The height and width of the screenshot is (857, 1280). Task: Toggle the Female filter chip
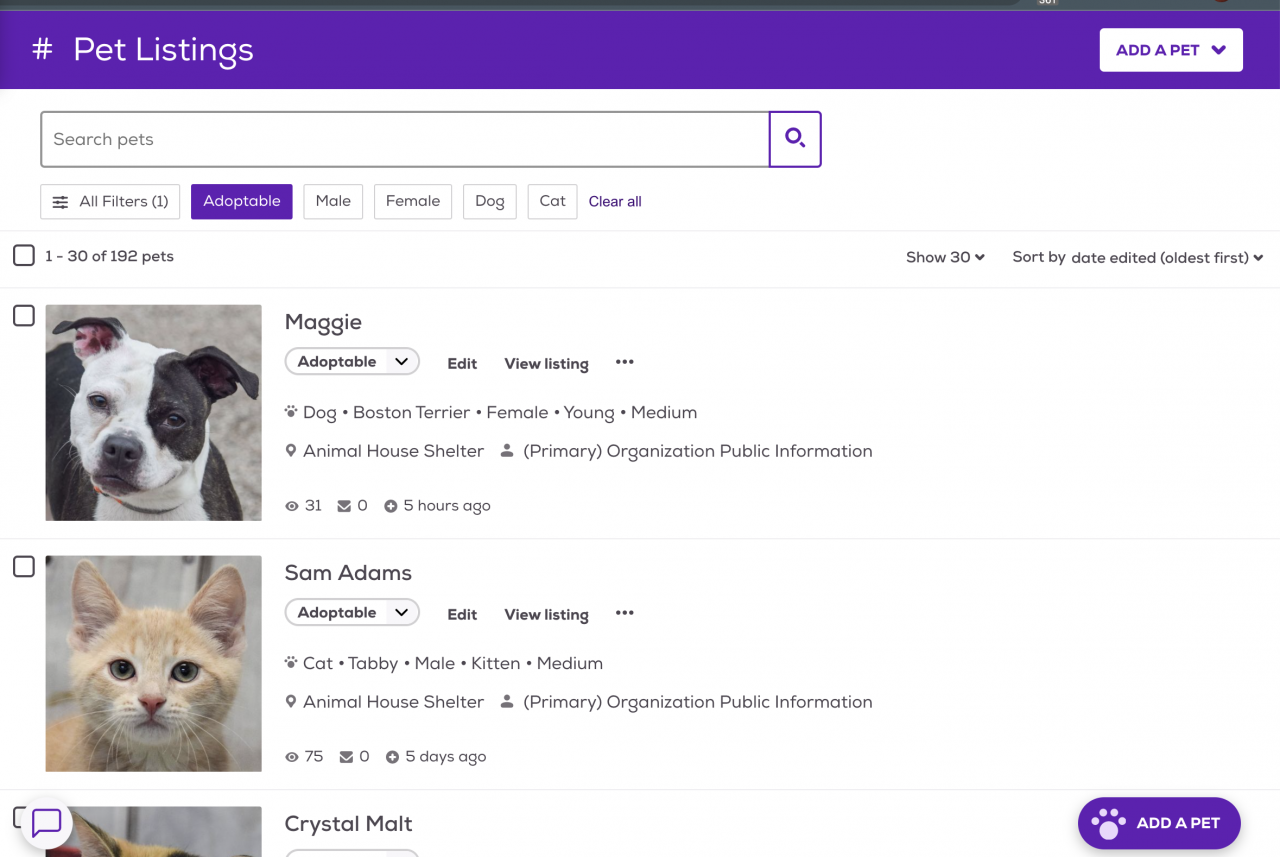point(413,201)
